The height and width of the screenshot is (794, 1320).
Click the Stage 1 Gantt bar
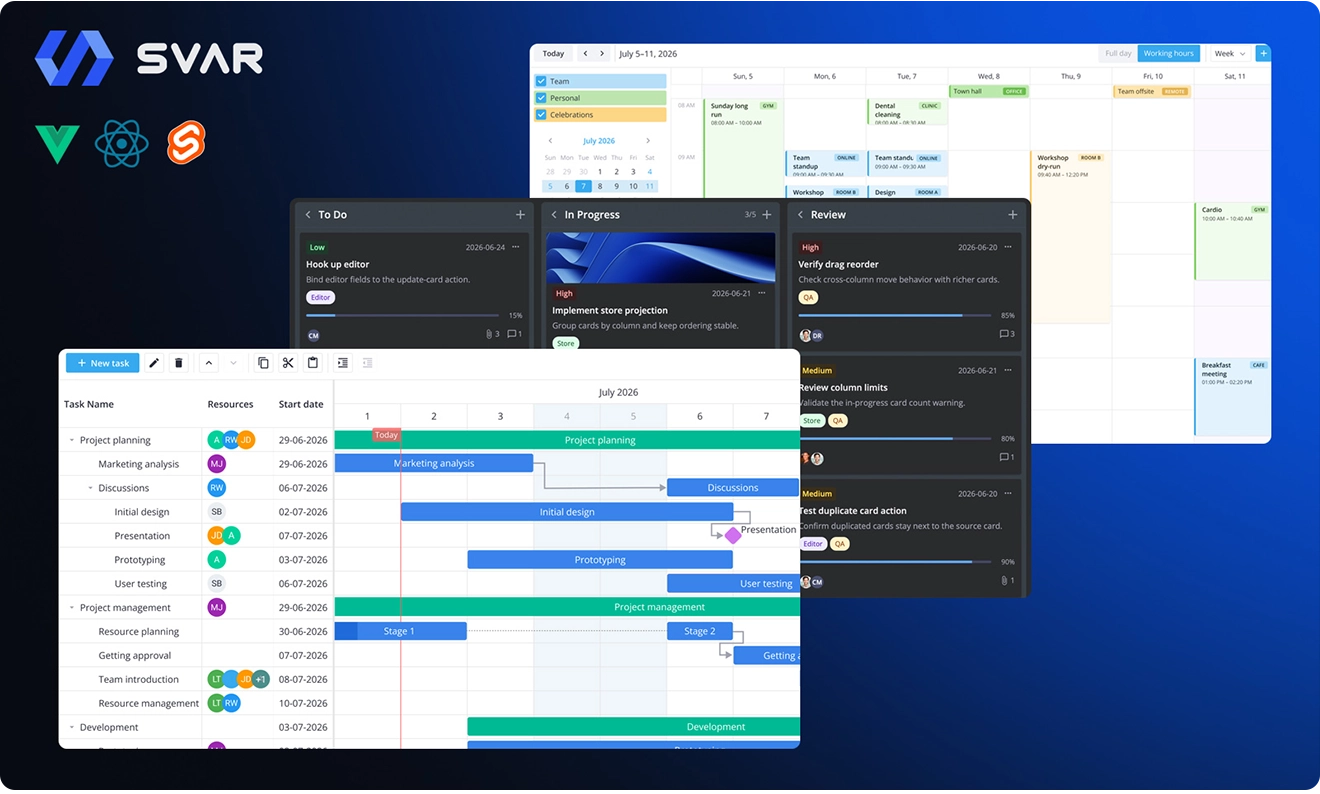400,631
